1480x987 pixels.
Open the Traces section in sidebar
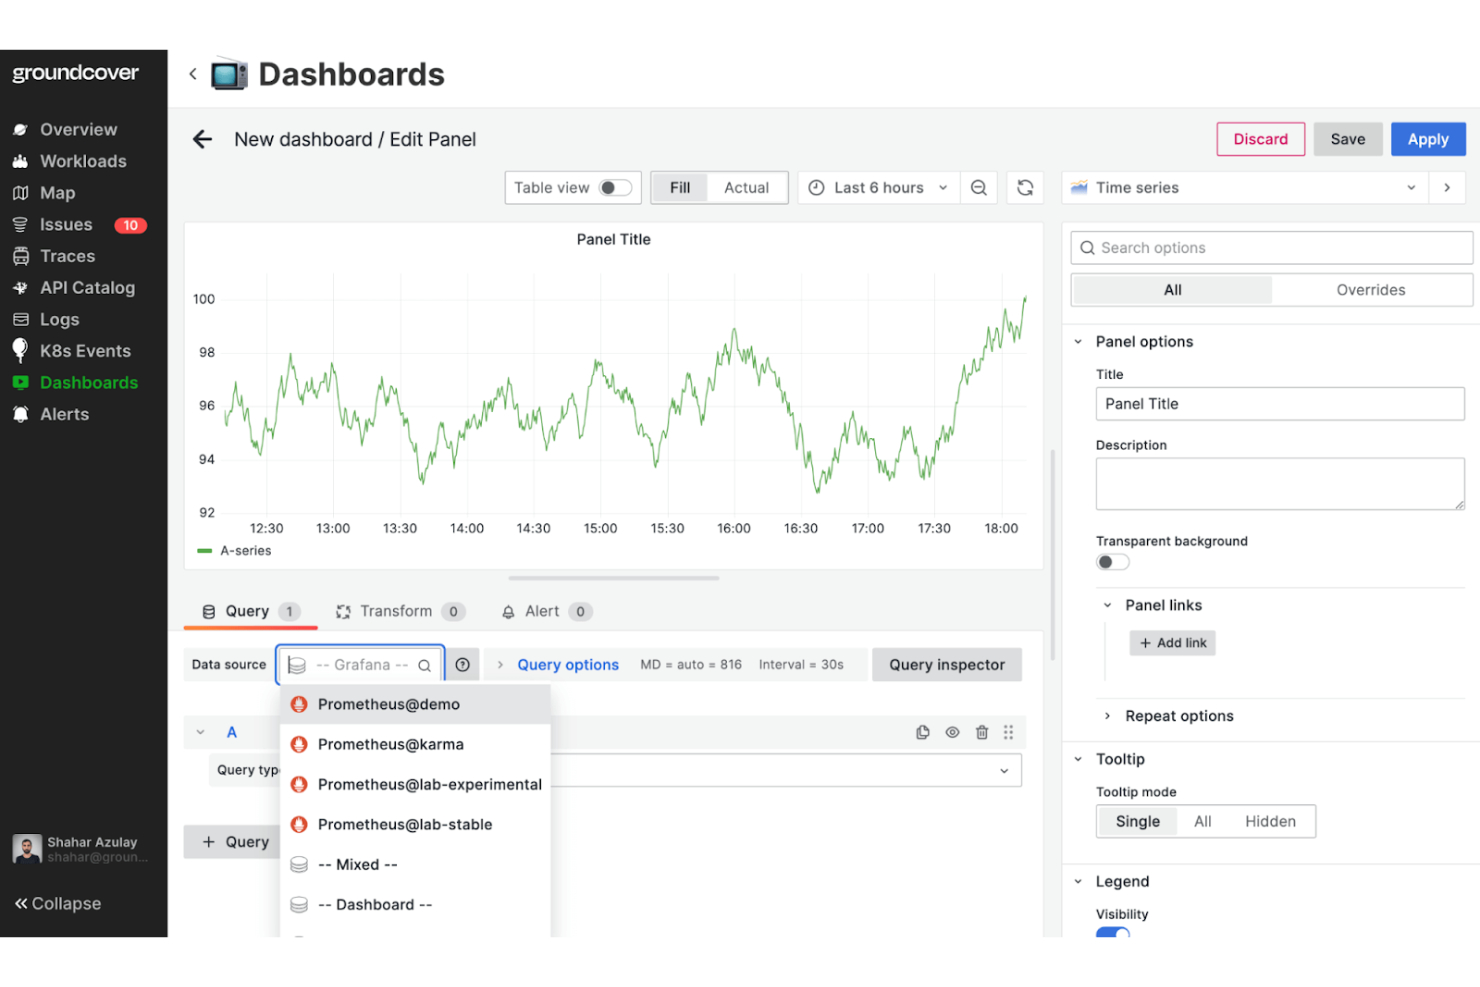pyautogui.click(x=67, y=256)
